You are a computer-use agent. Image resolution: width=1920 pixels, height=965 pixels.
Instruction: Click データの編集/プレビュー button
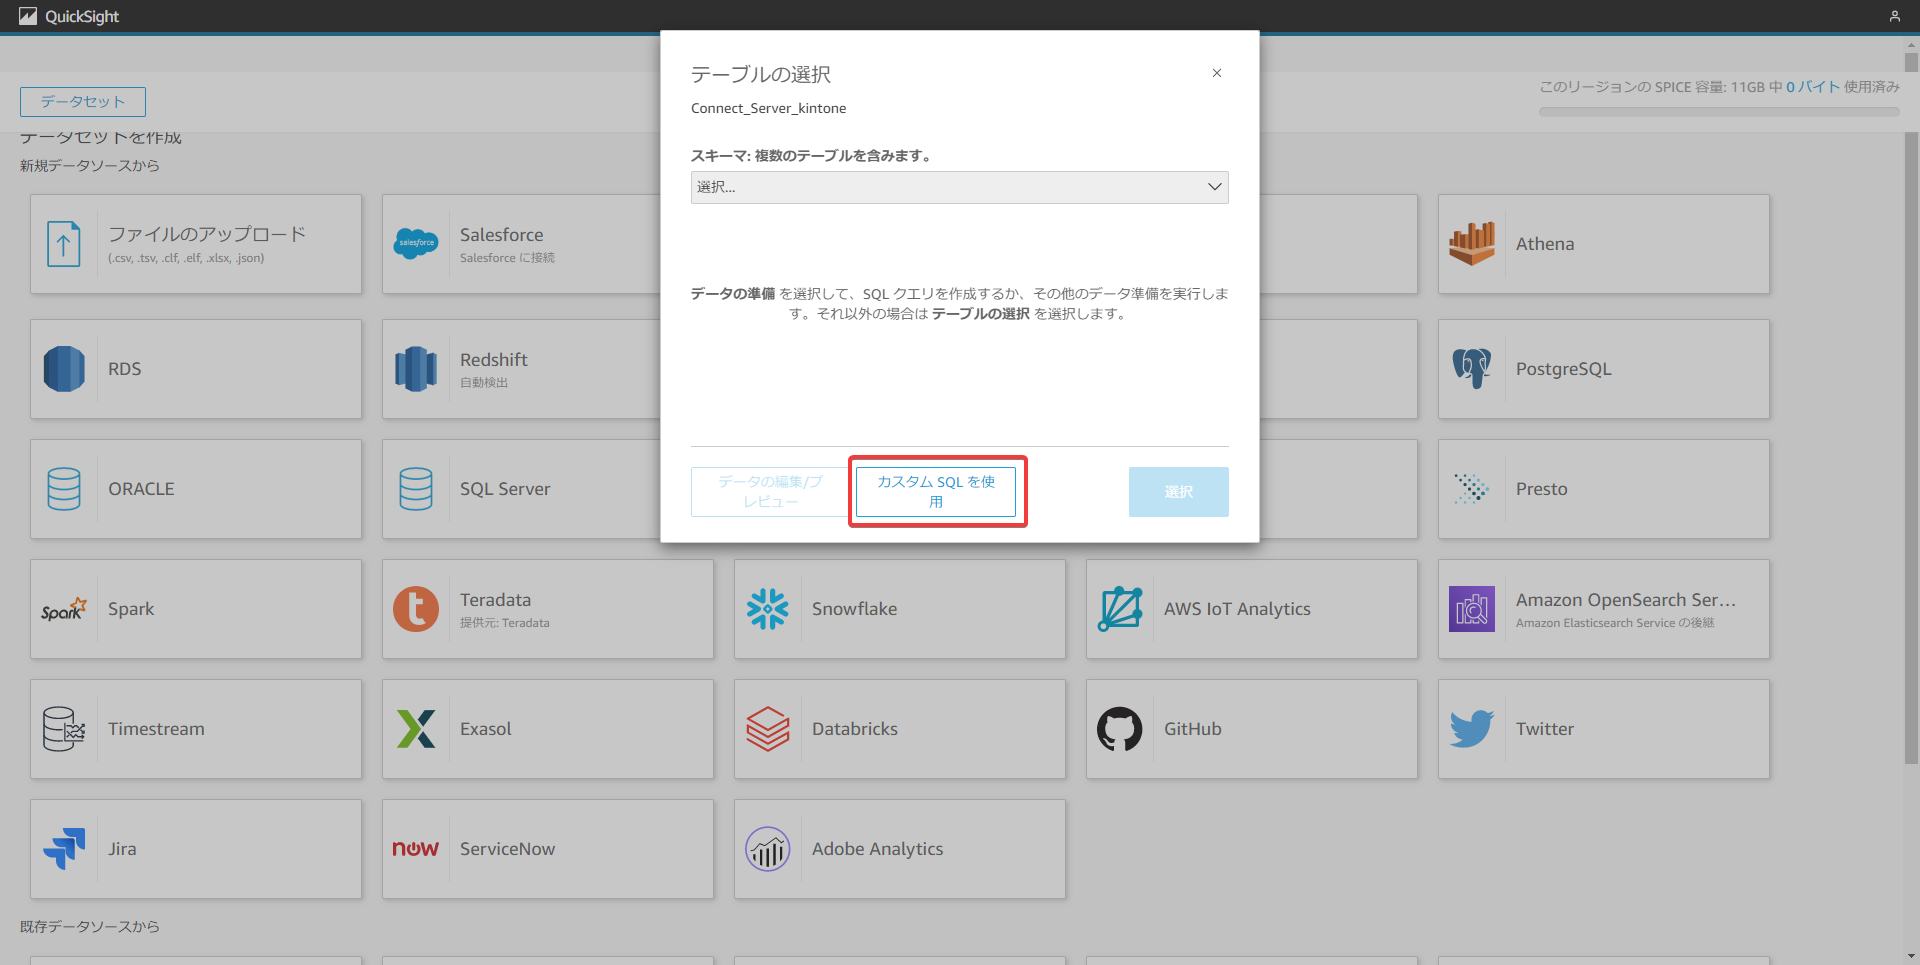tap(771, 491)
